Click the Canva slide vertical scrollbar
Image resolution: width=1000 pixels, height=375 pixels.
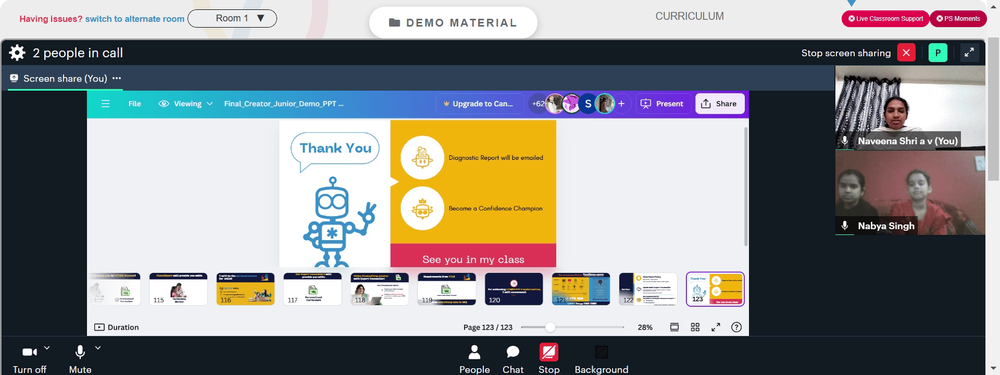point(745,186)
